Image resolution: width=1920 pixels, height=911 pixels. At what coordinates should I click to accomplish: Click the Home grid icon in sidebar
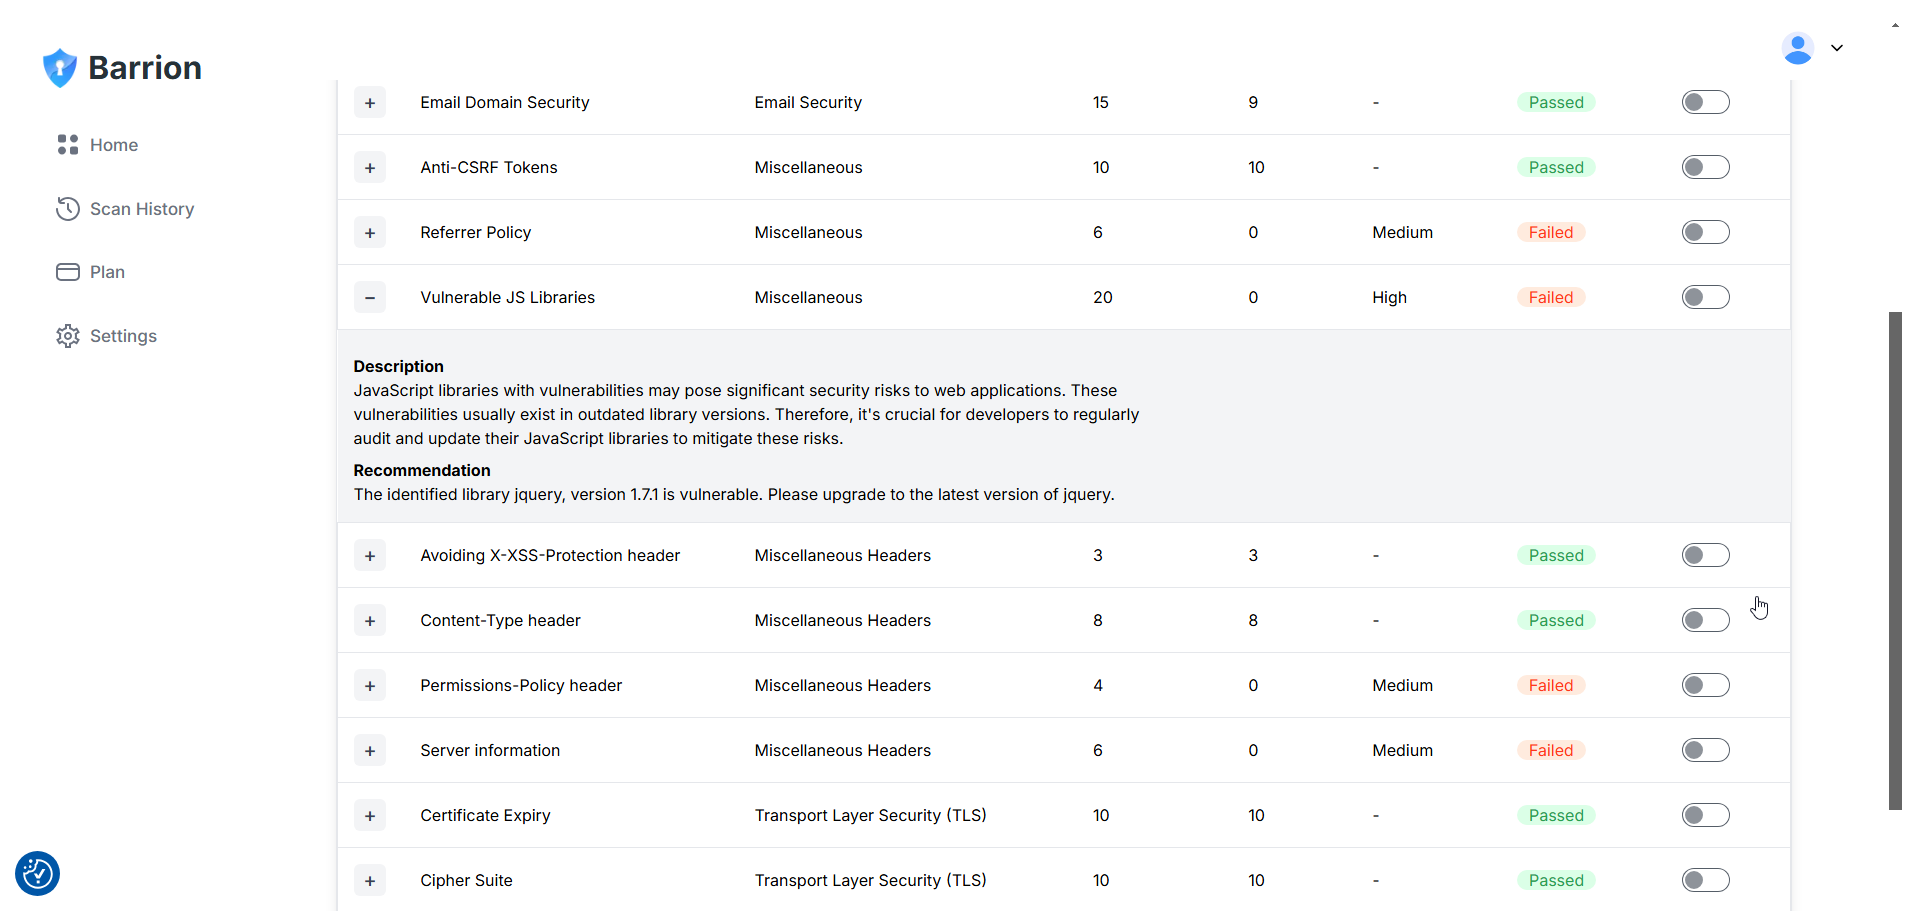(x=67, y=145)
